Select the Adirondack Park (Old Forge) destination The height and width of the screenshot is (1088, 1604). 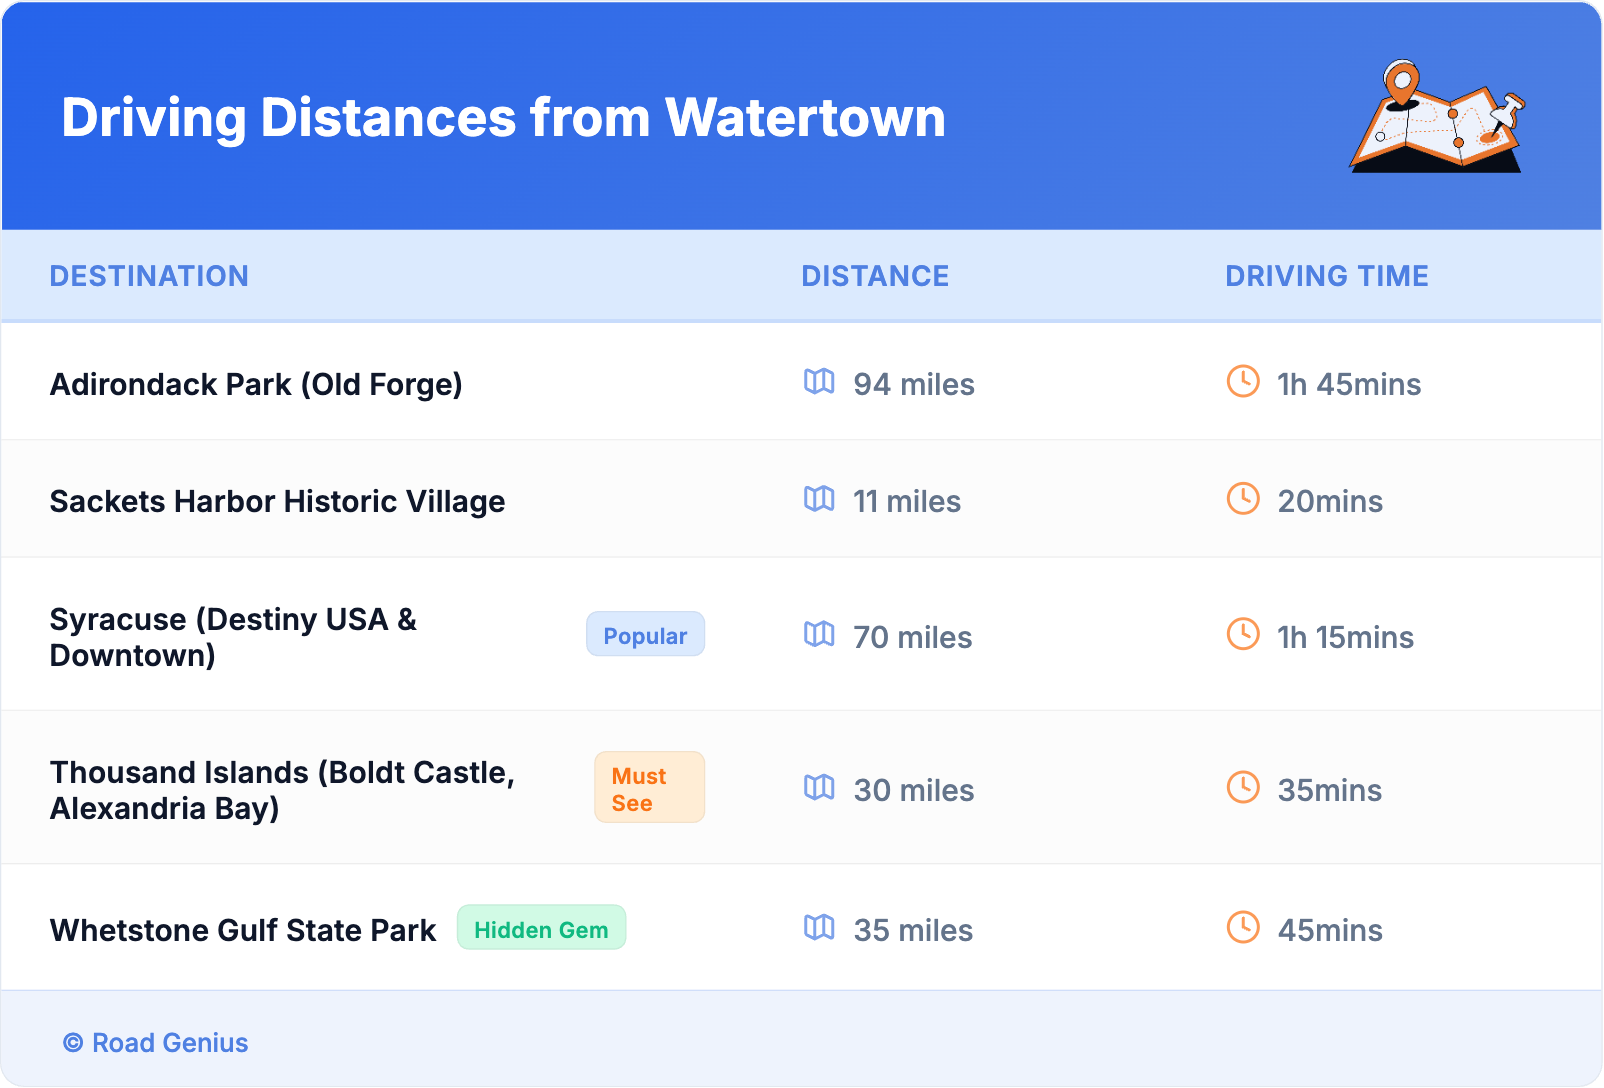click(x=256, y=384)
